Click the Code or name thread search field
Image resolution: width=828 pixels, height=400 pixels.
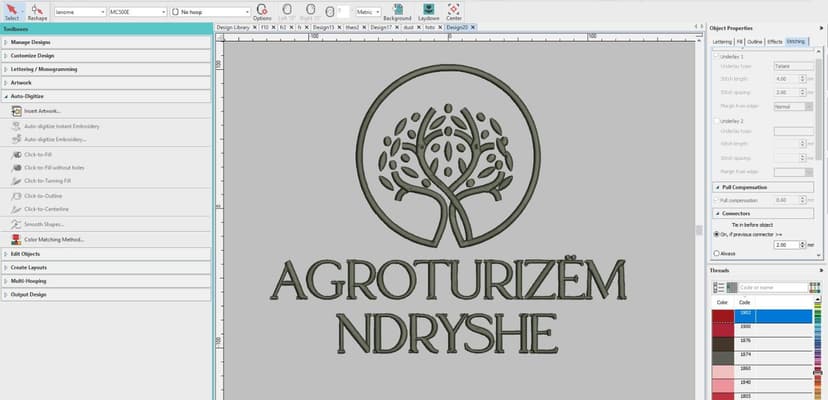[773, 287]
